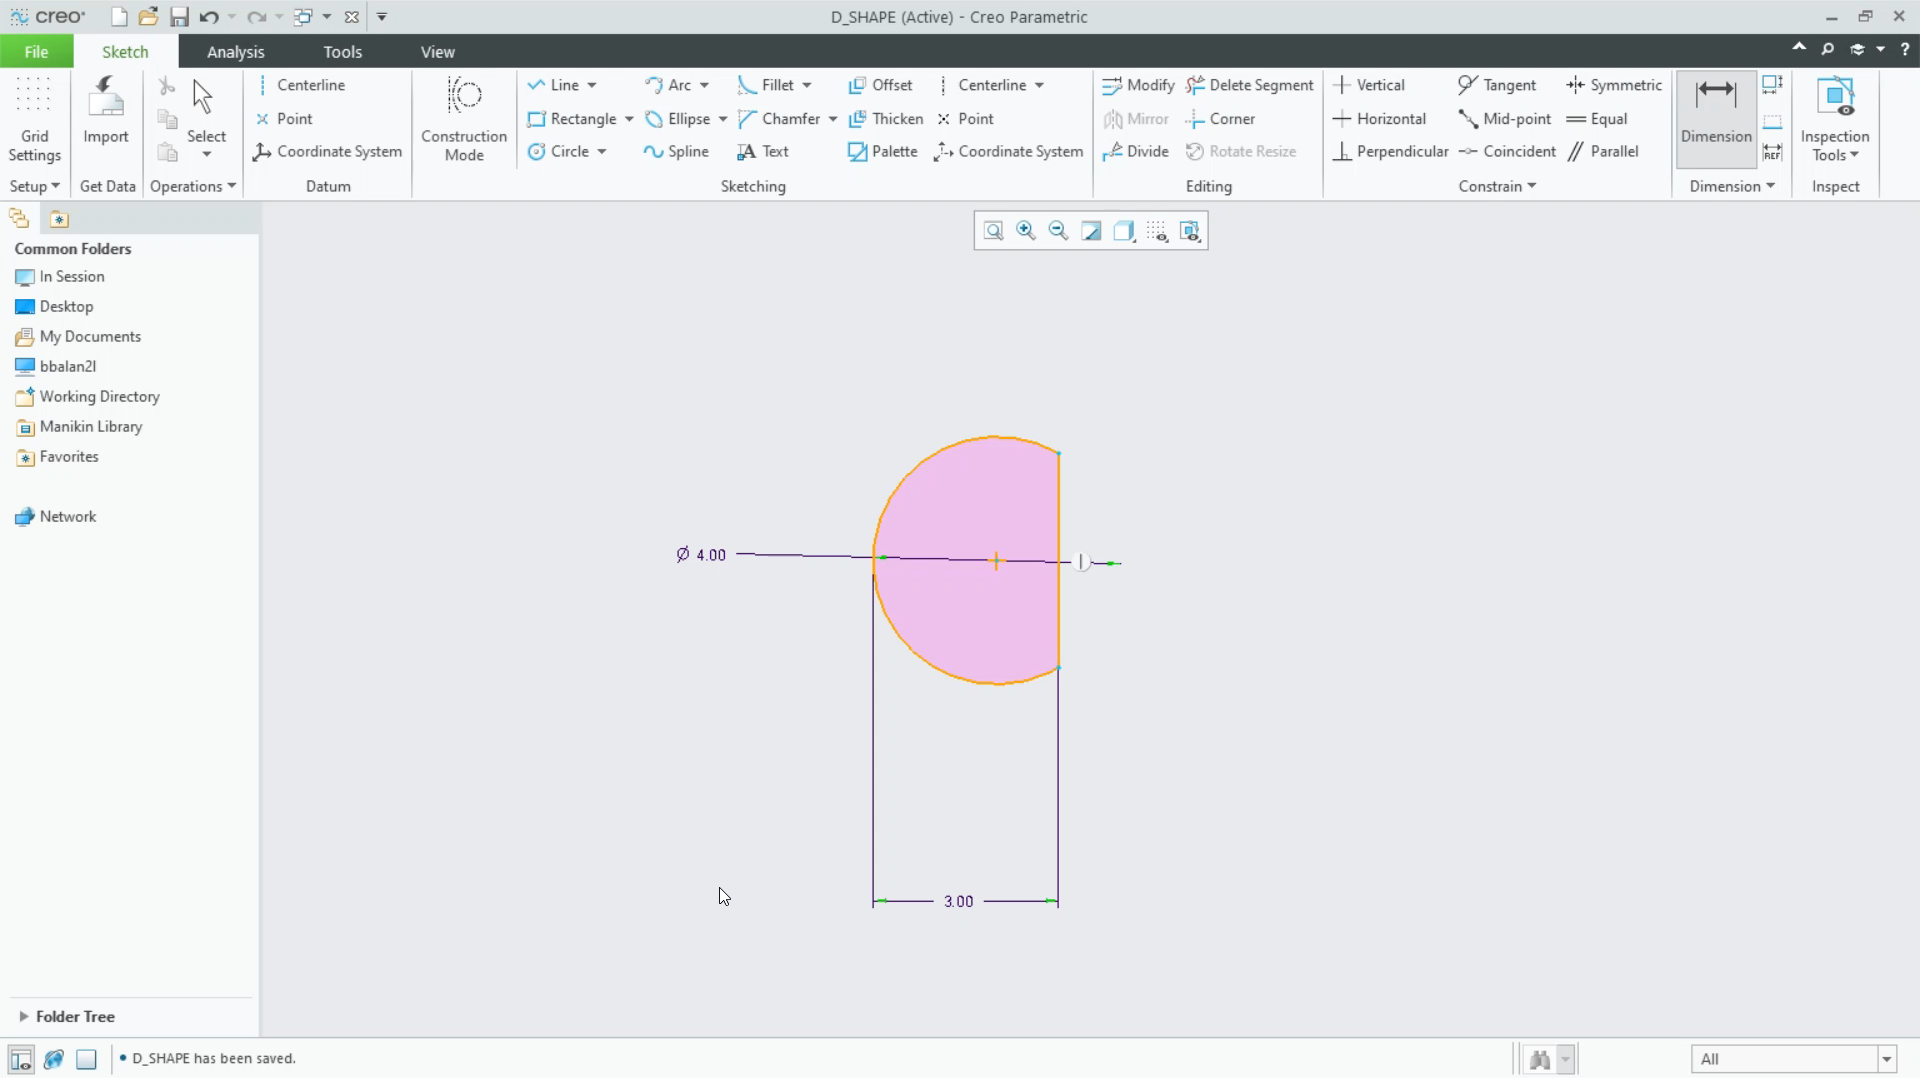Toggle sketcher grid display filter
Screen dimensions: 1920x1078
tap(1157, 231)
